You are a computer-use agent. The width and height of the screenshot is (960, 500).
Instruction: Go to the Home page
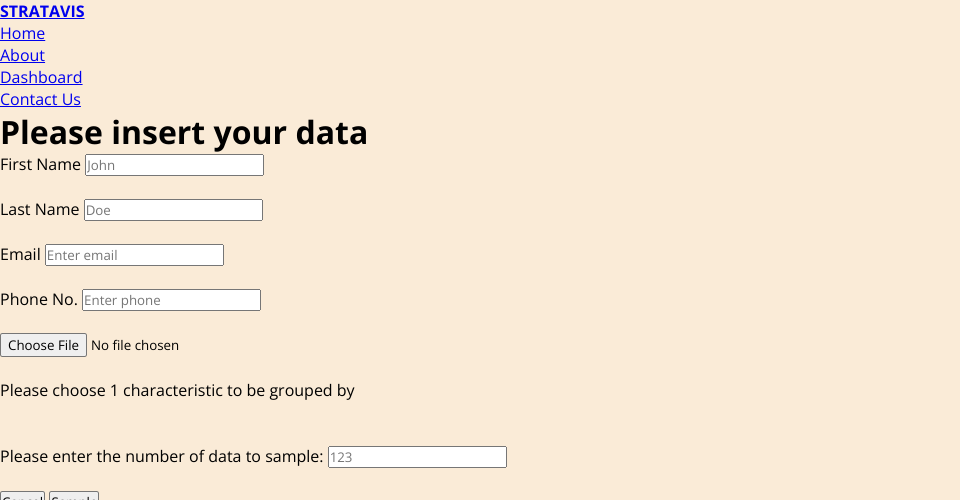click(x=22, y=34)
